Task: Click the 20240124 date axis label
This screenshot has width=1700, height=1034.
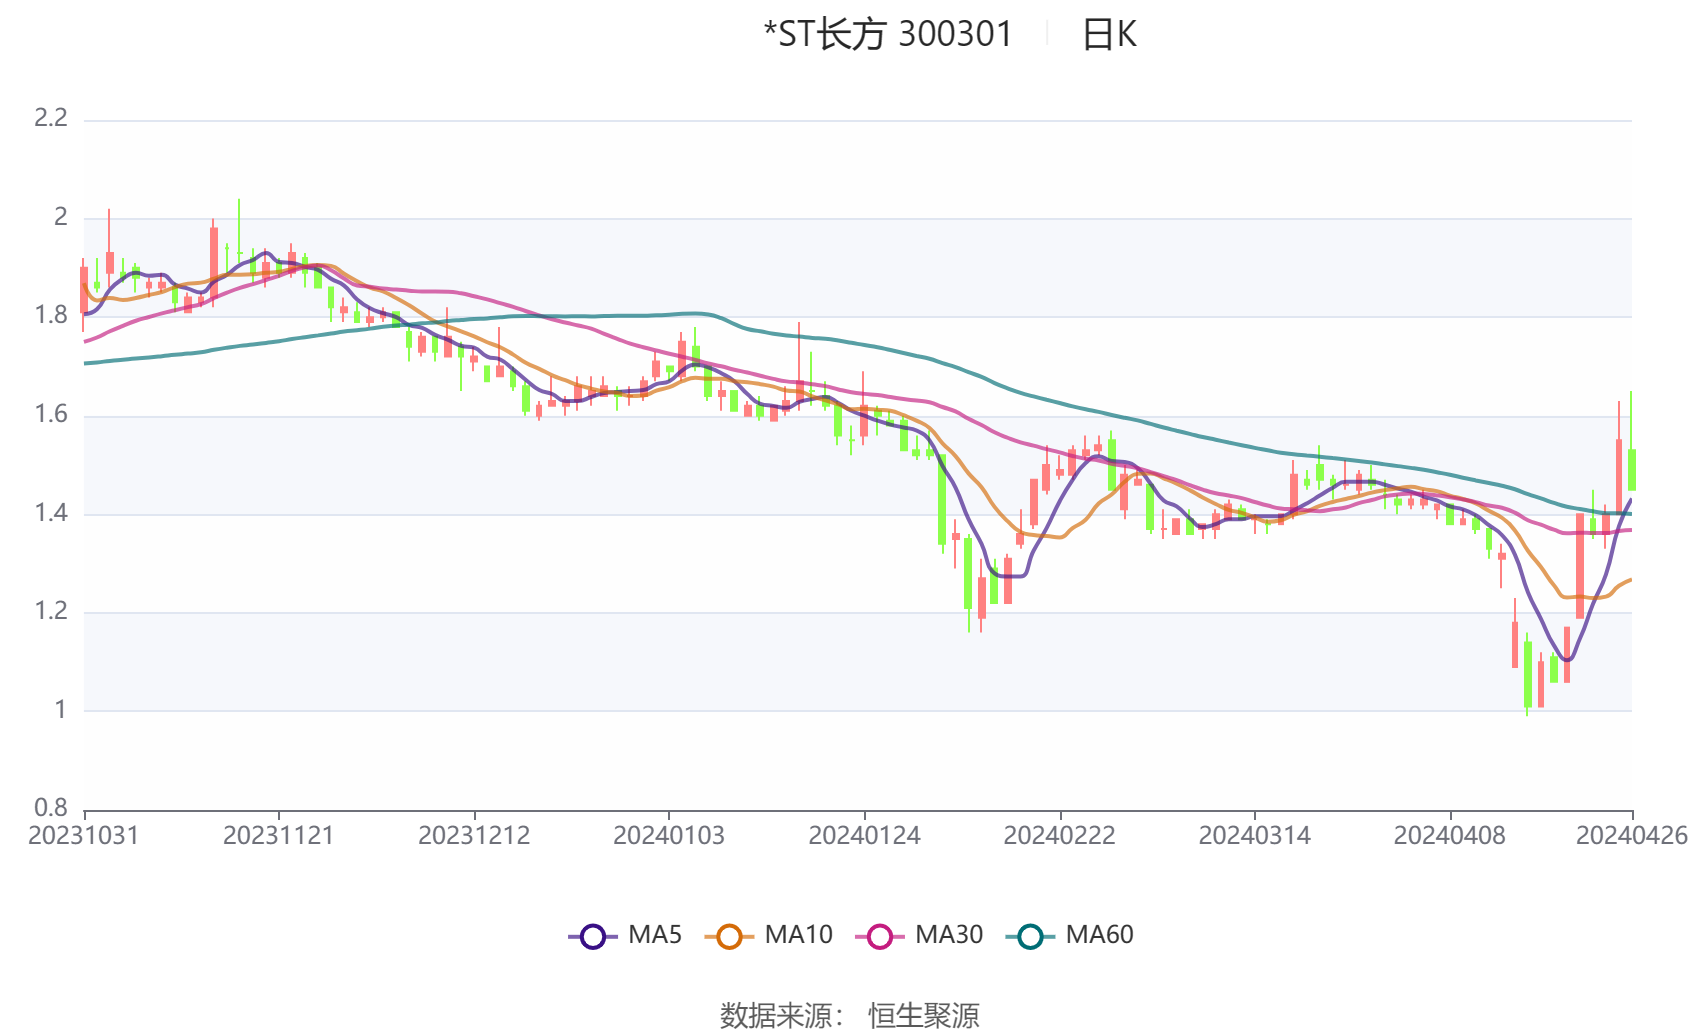Action: [864, 835]
